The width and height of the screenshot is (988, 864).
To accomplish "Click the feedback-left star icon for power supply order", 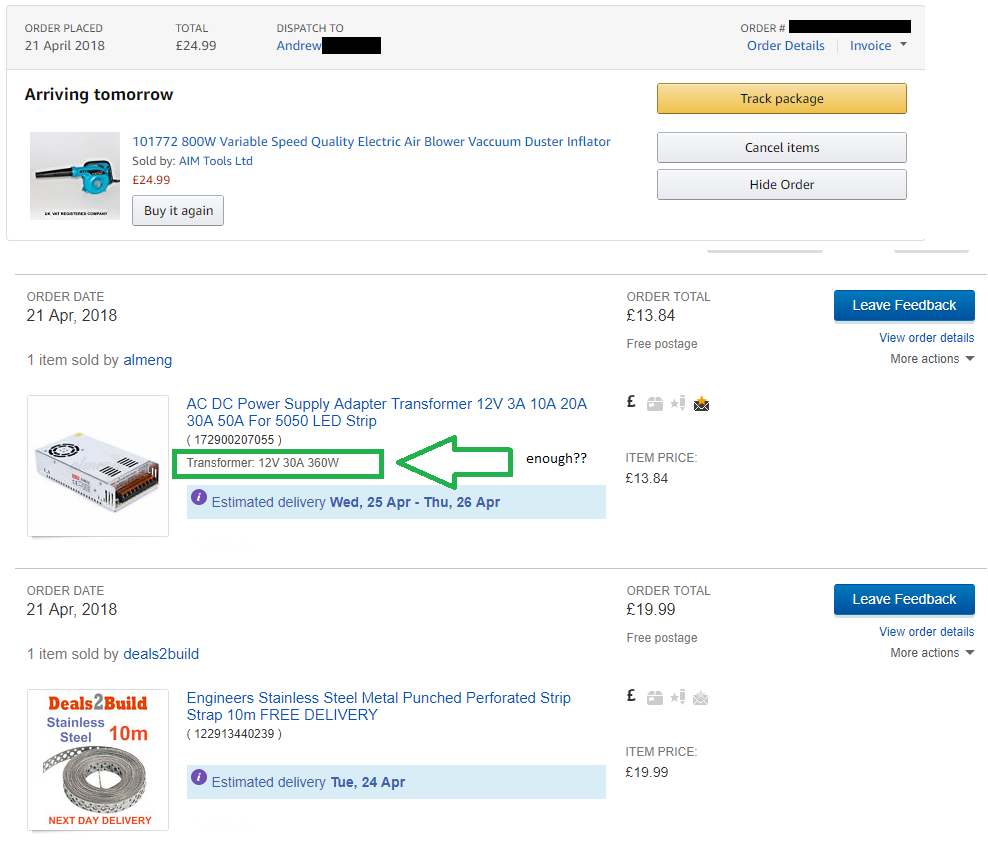I will tap(678, 404).
